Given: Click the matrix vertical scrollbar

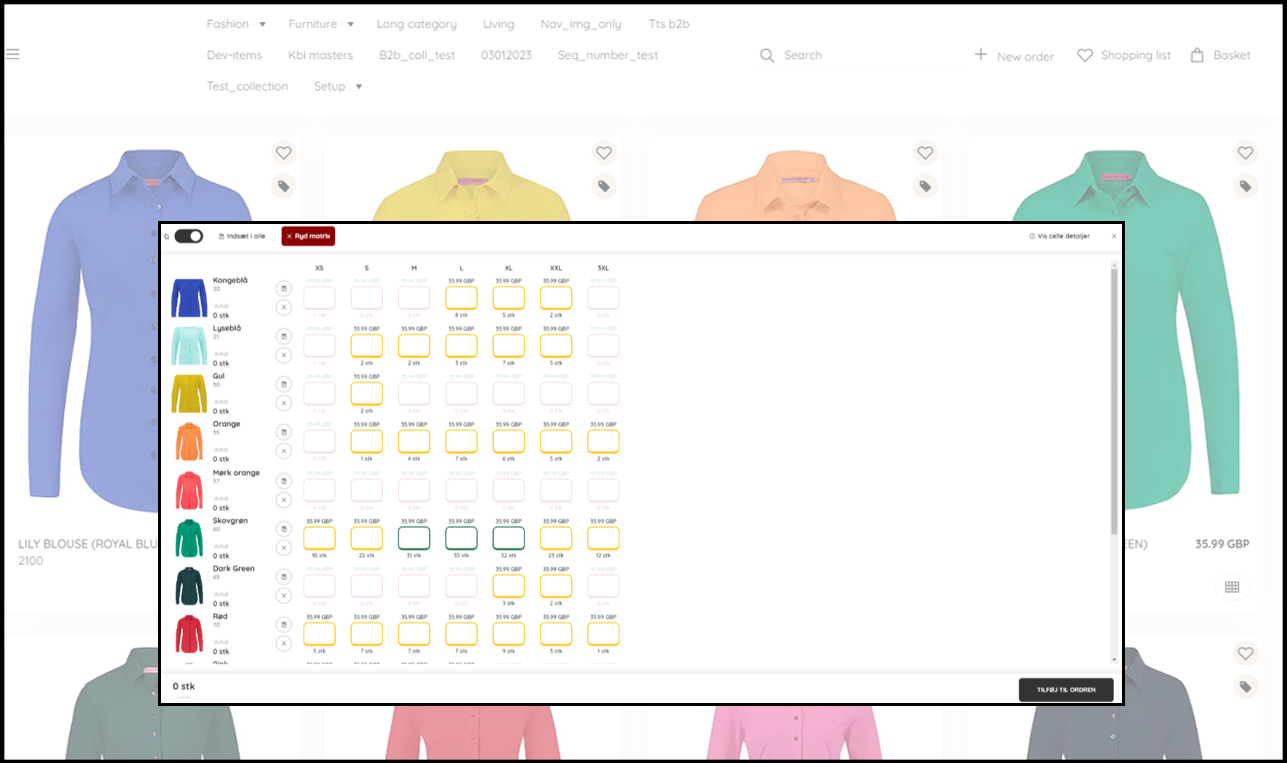Looking at the screenshot, I should [1114, 400].
